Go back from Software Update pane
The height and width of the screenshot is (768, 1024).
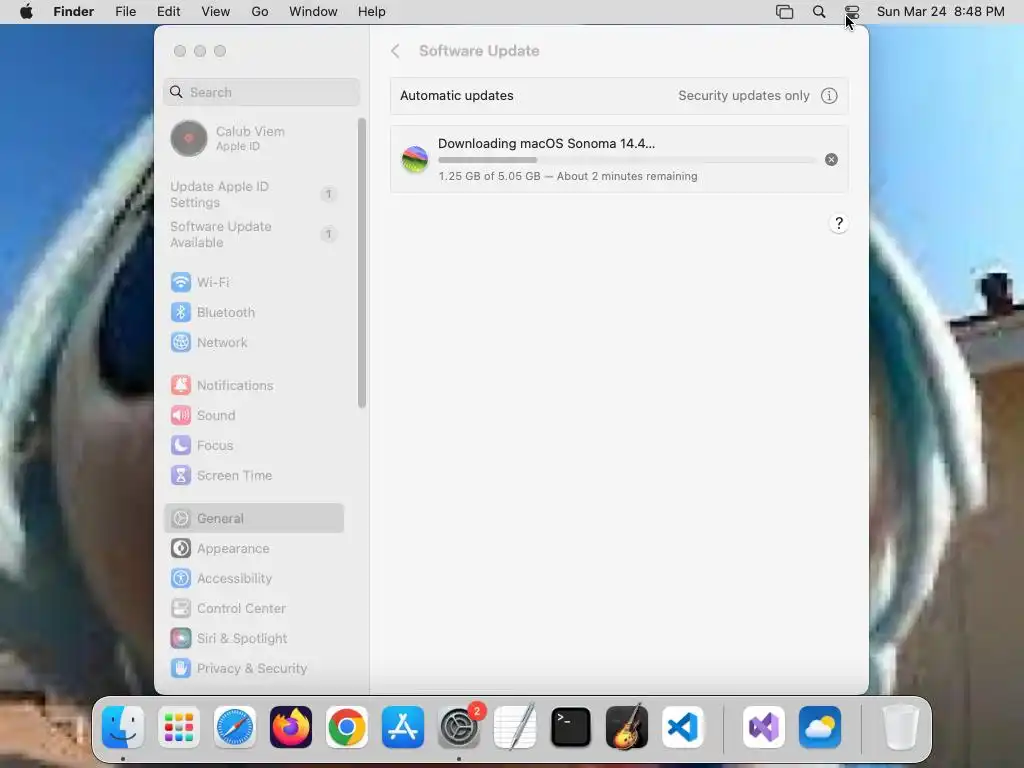coord(395,51)
